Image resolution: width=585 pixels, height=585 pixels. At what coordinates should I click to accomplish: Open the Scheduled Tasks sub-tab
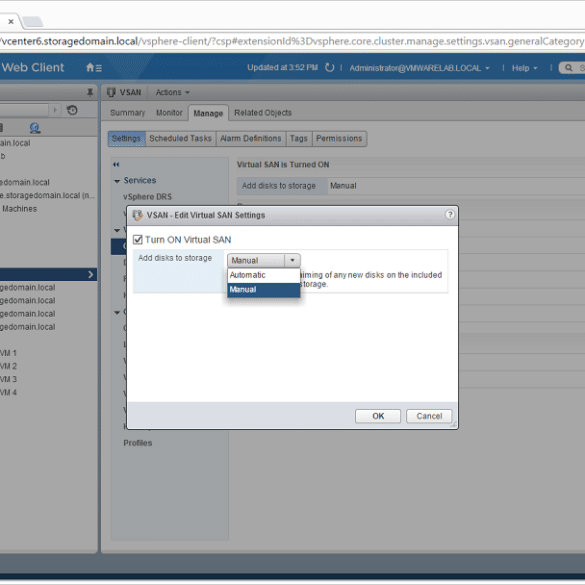tap(180, 138)
